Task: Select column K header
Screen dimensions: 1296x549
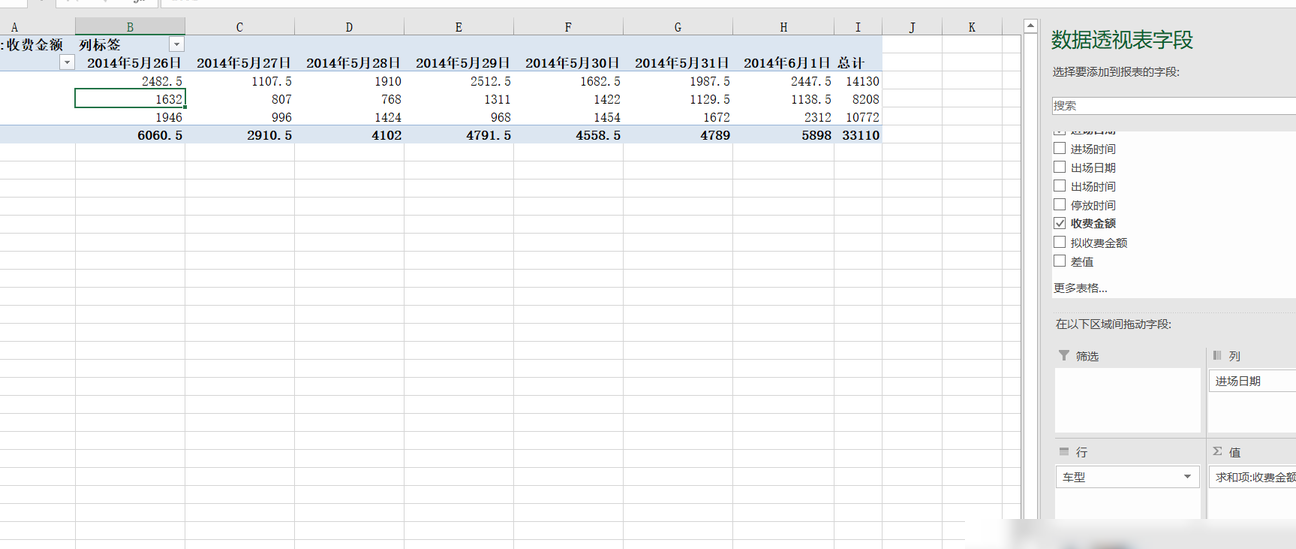Action: coord(972,27)
